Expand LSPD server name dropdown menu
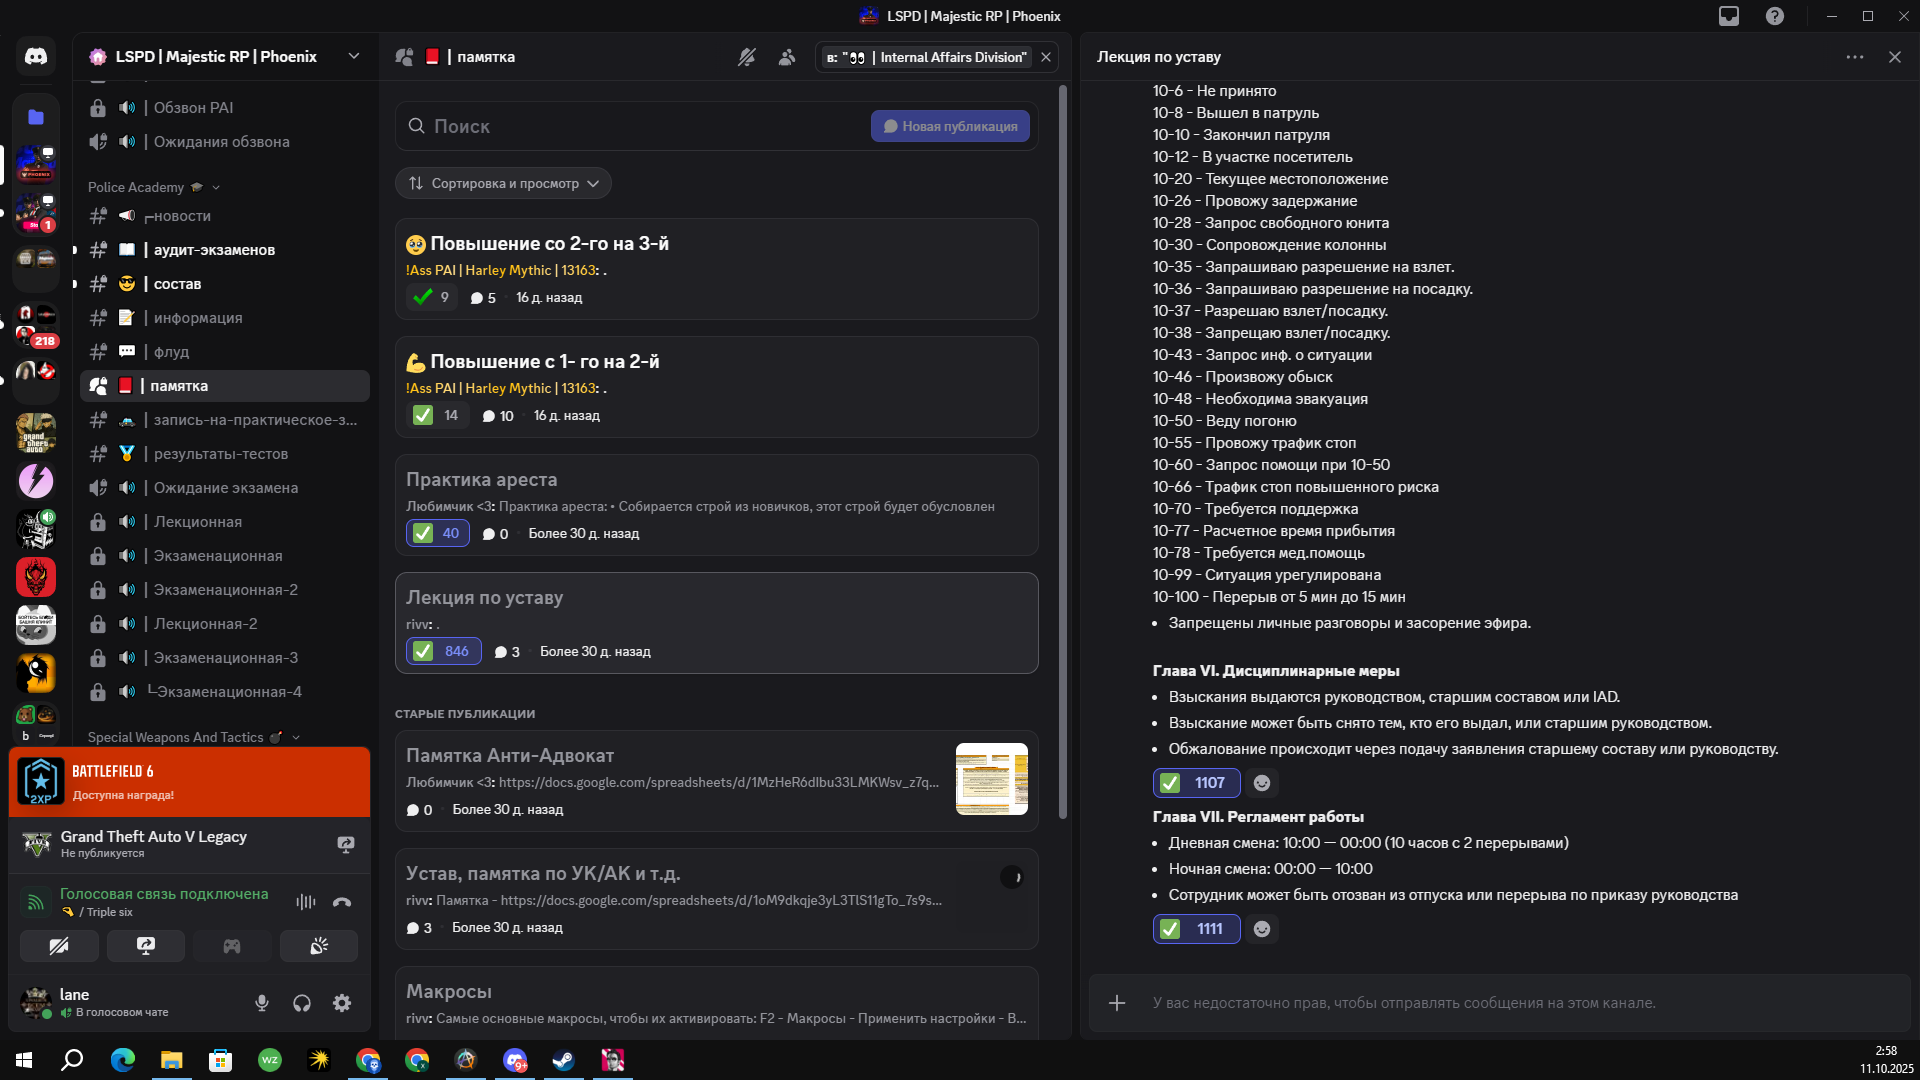The height and width of the screenshot is (1080, 1920). (354, 57)
